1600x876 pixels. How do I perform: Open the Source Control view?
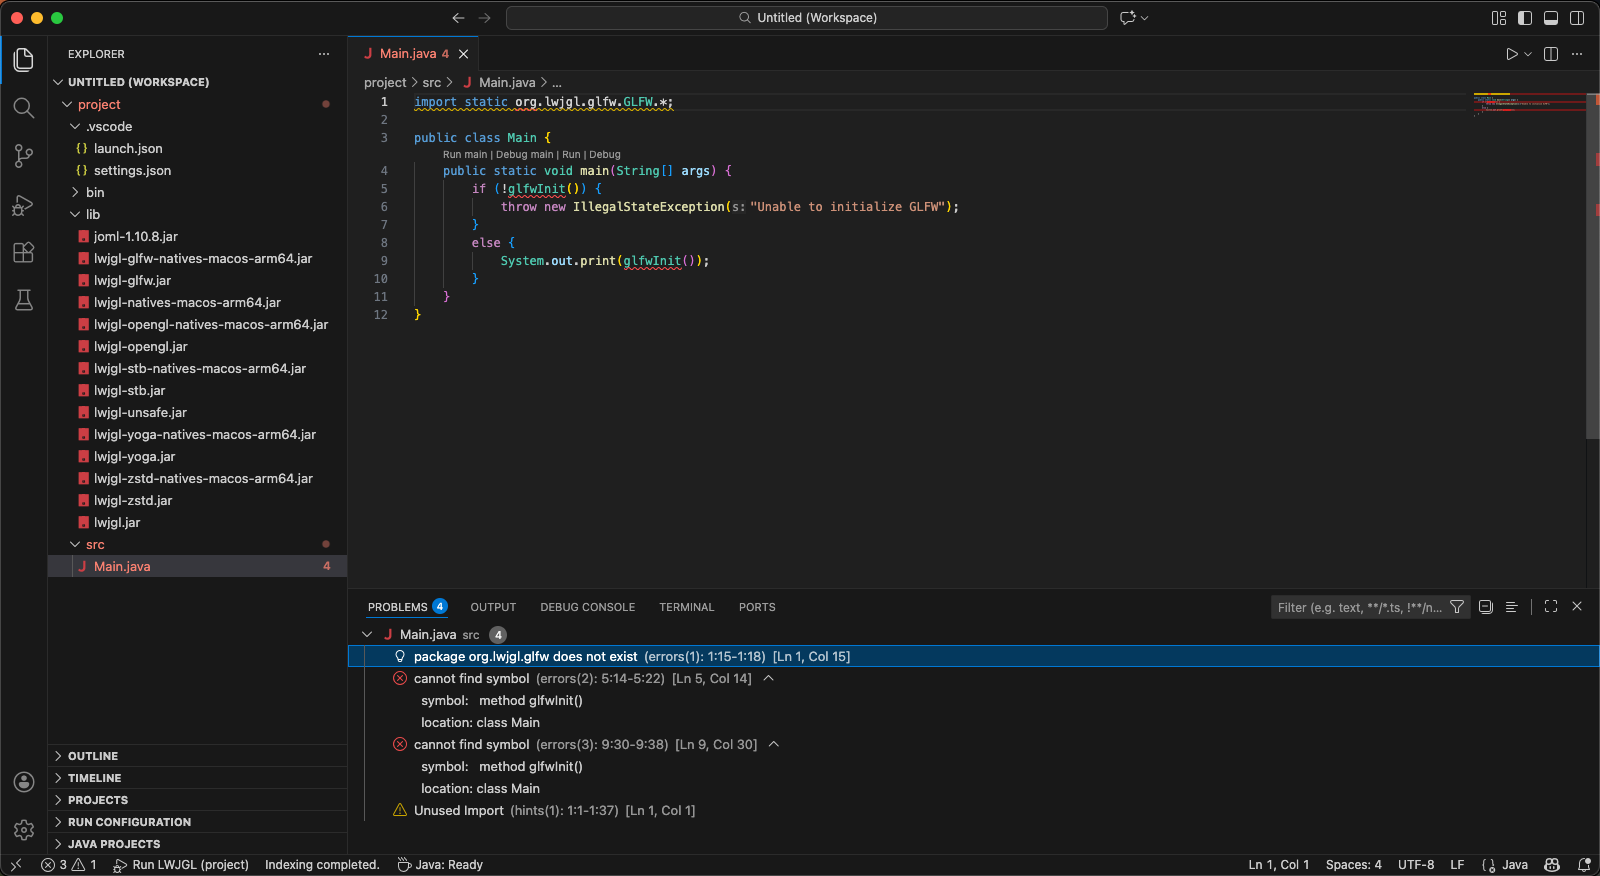(x=24, y=156)
